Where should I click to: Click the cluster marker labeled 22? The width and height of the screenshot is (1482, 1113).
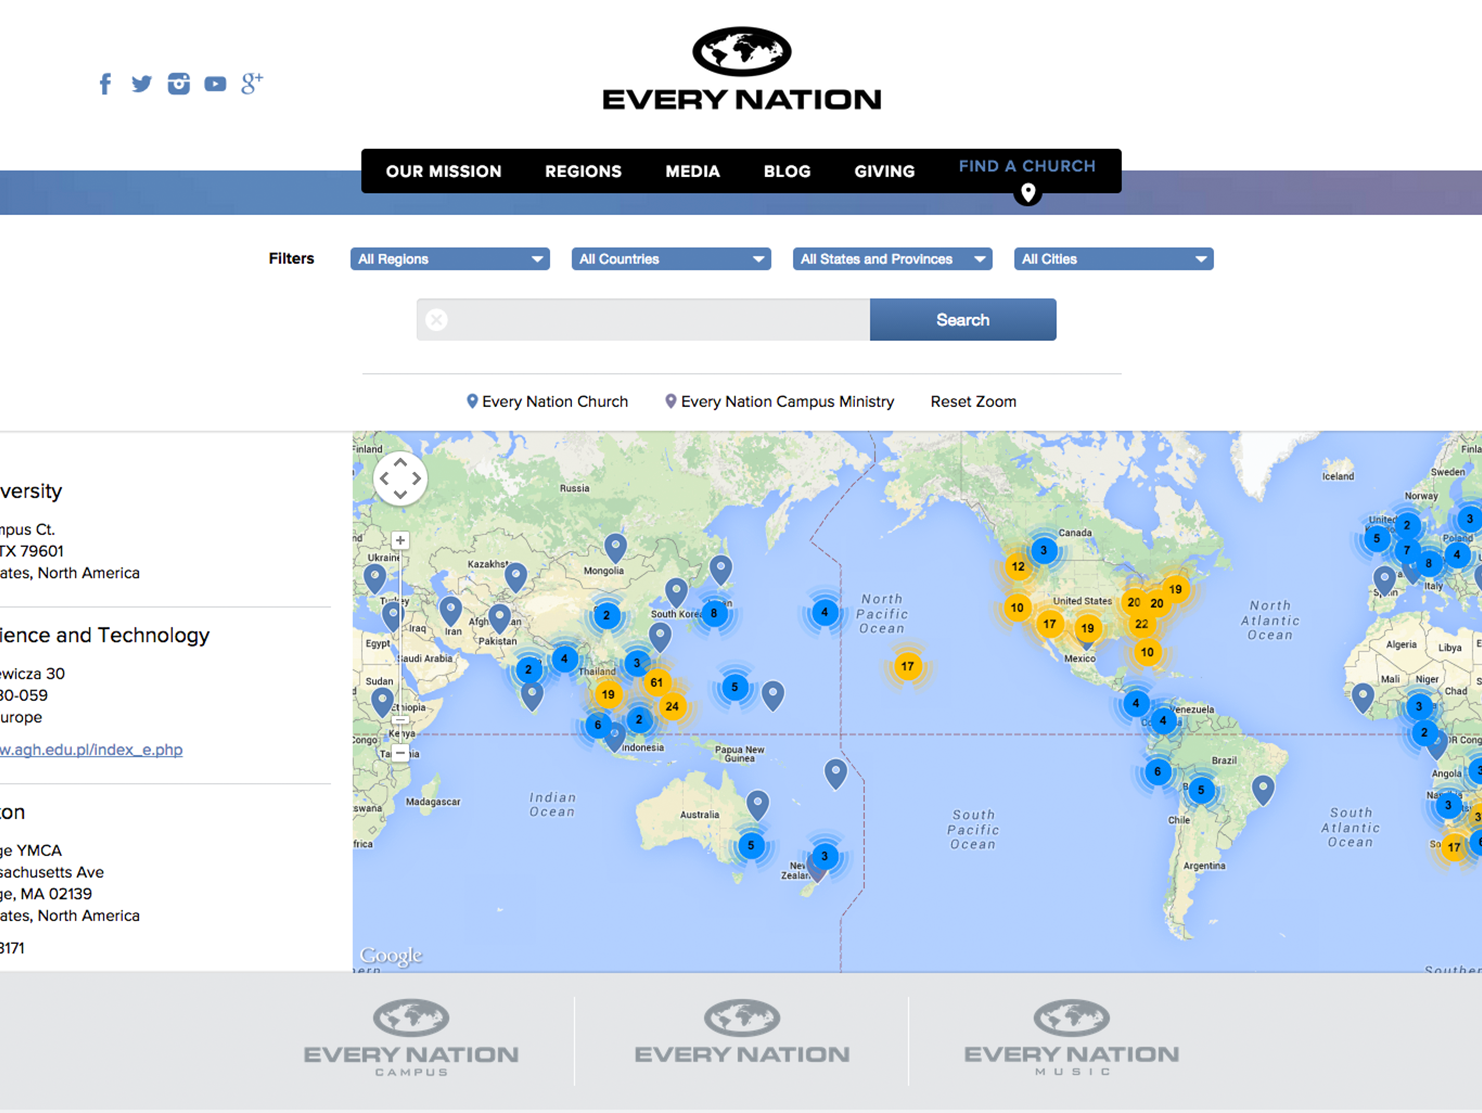pyautogui.click(x=1141, y=624)
